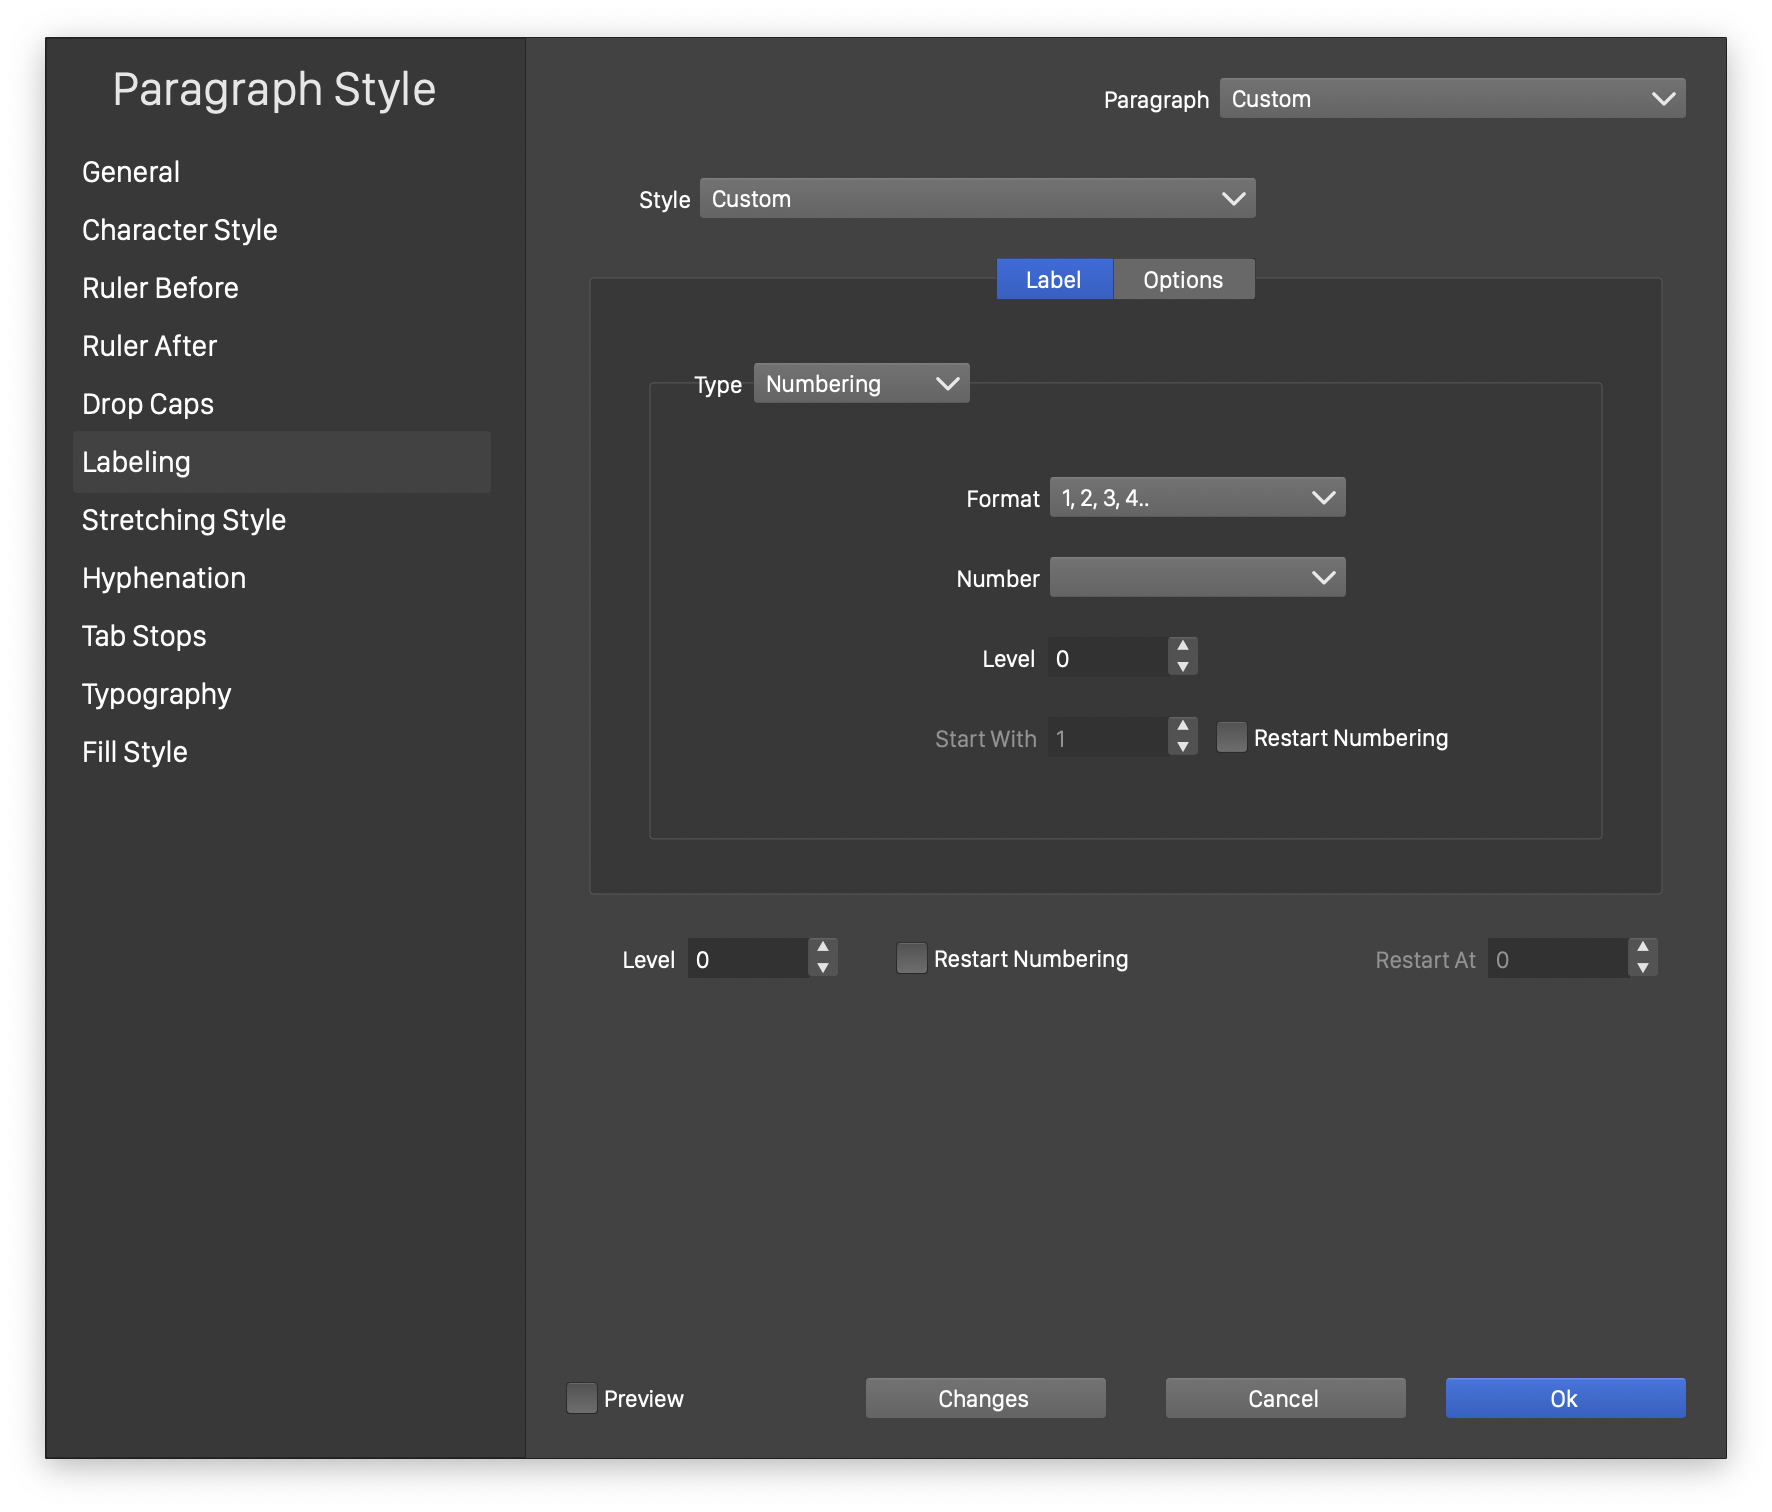This screenshot has width=1772, height=1512.
Task: Select the Label tab
Action: [1054, 280]
